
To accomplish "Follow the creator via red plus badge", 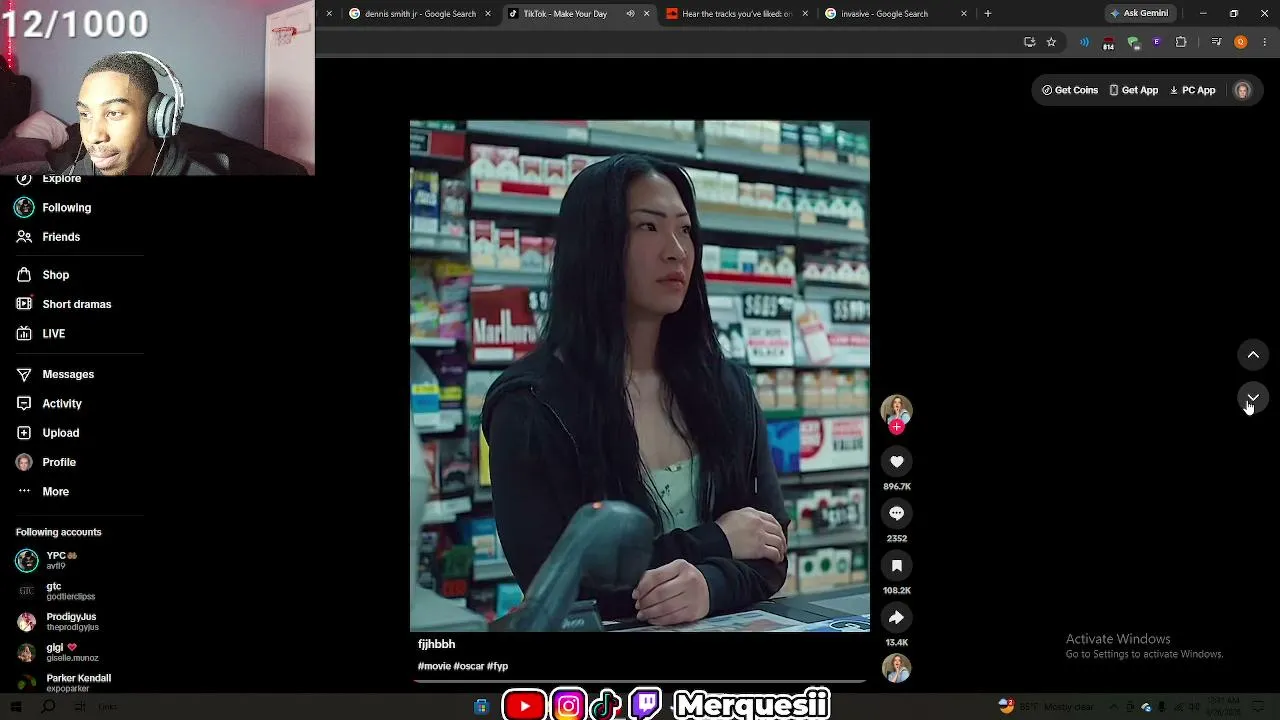I will tap(896, 427).
